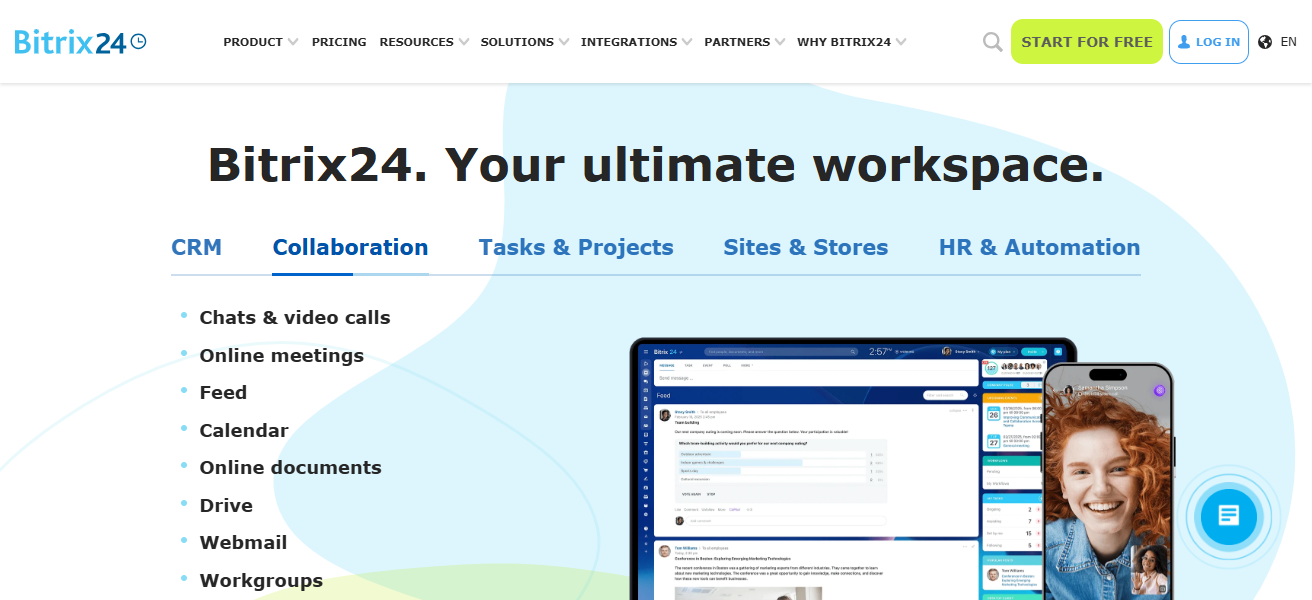Image resolution: width=1312 pixels, height=600 pixels.
Task: Click the START FOR FREE button
Action: 1086,41
